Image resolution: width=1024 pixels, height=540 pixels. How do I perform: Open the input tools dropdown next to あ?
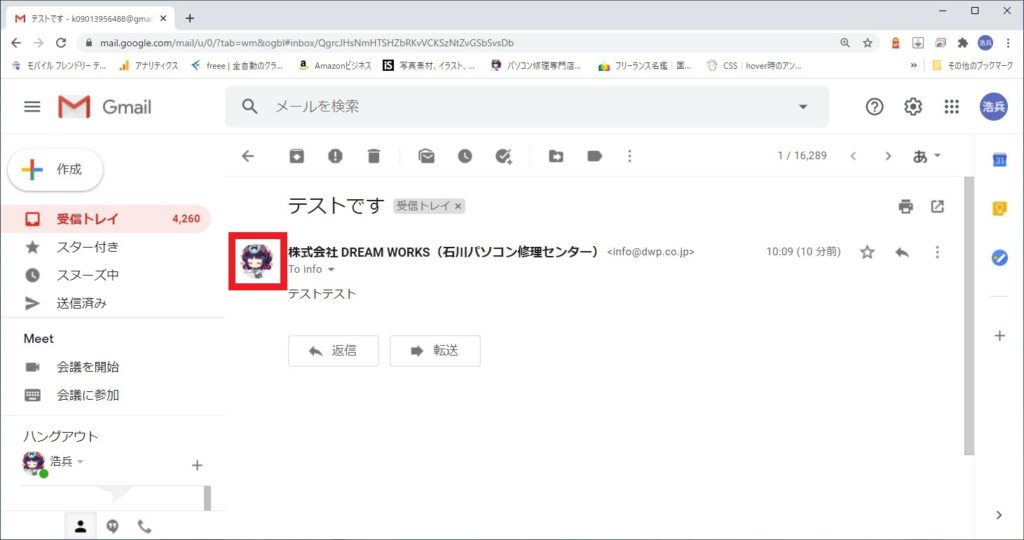click(937, 156)
